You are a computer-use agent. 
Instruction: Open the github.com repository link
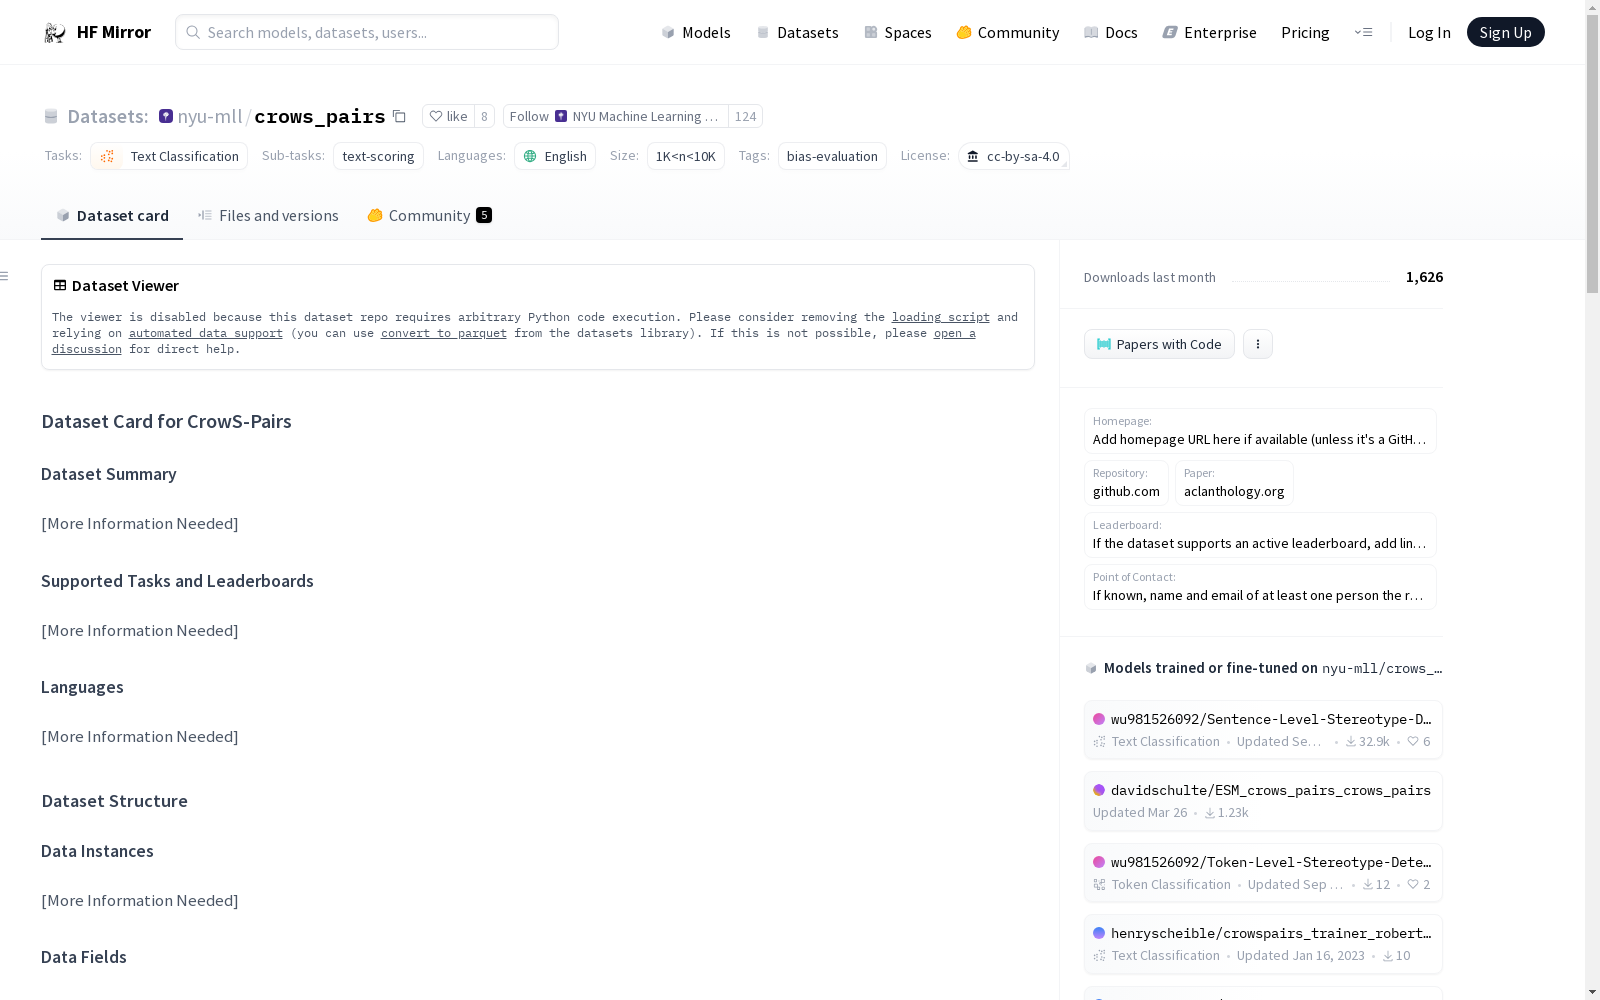pyautogui.click(x=1126, y=483)
